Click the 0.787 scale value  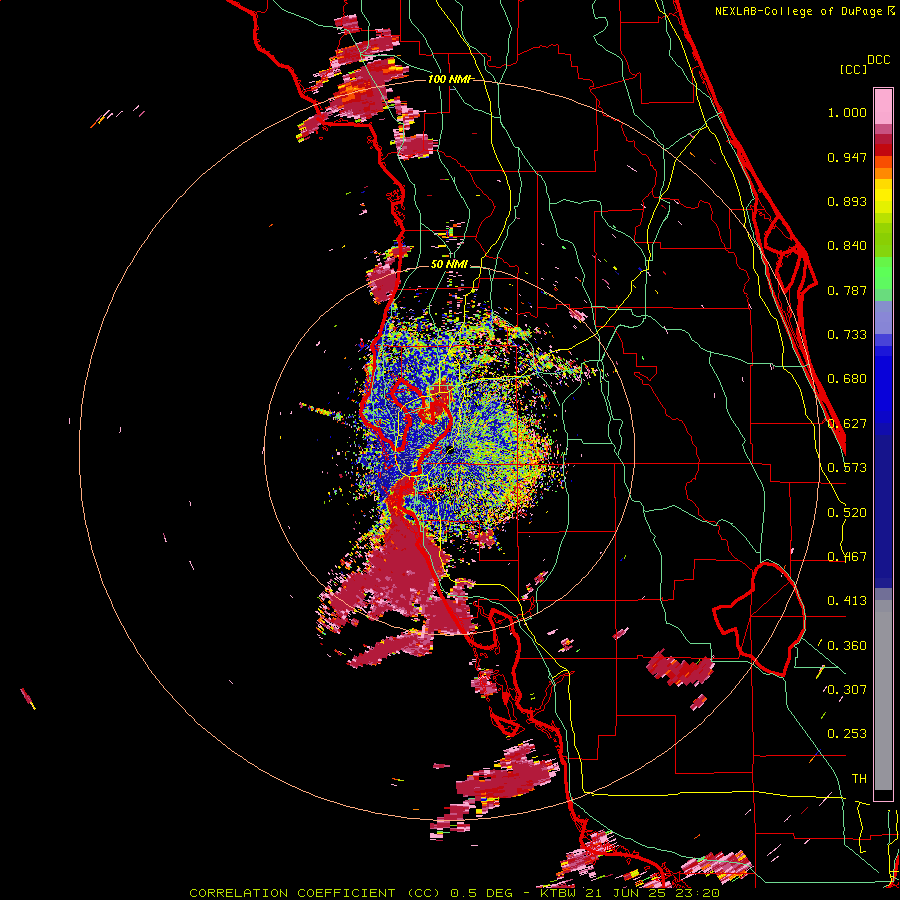pyautogui.click(x=847, y=290)
